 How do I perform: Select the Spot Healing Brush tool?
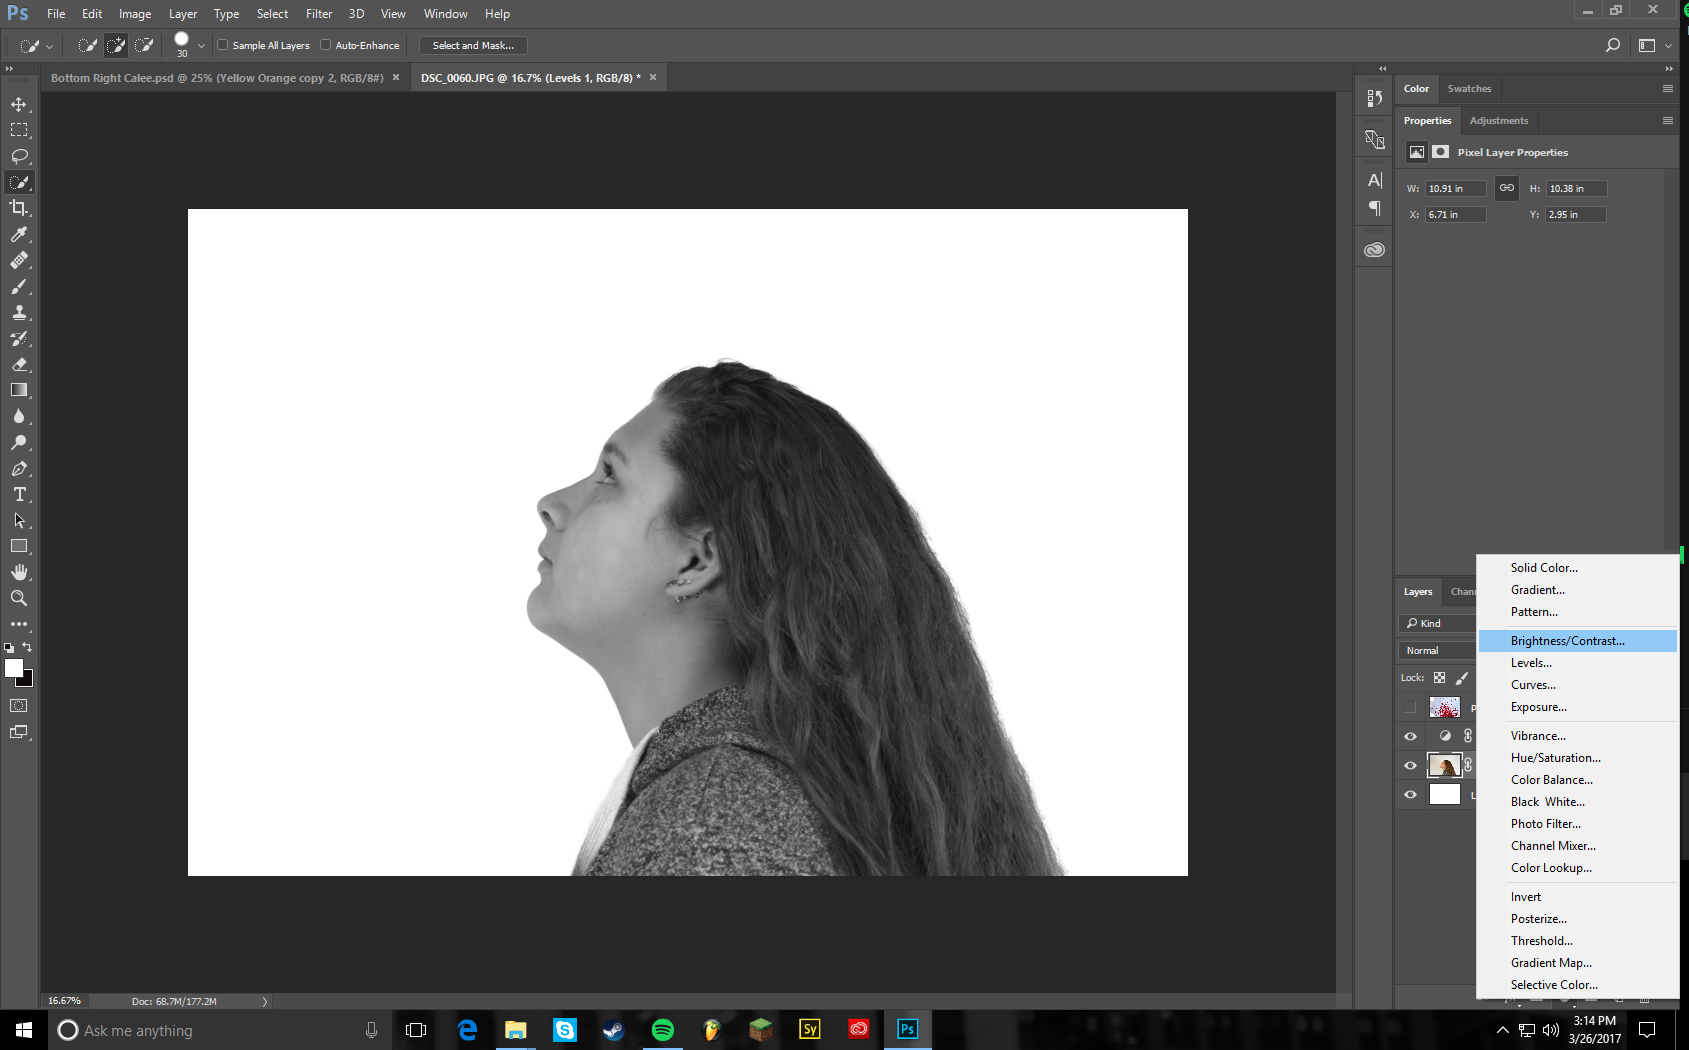pos(19,260)
